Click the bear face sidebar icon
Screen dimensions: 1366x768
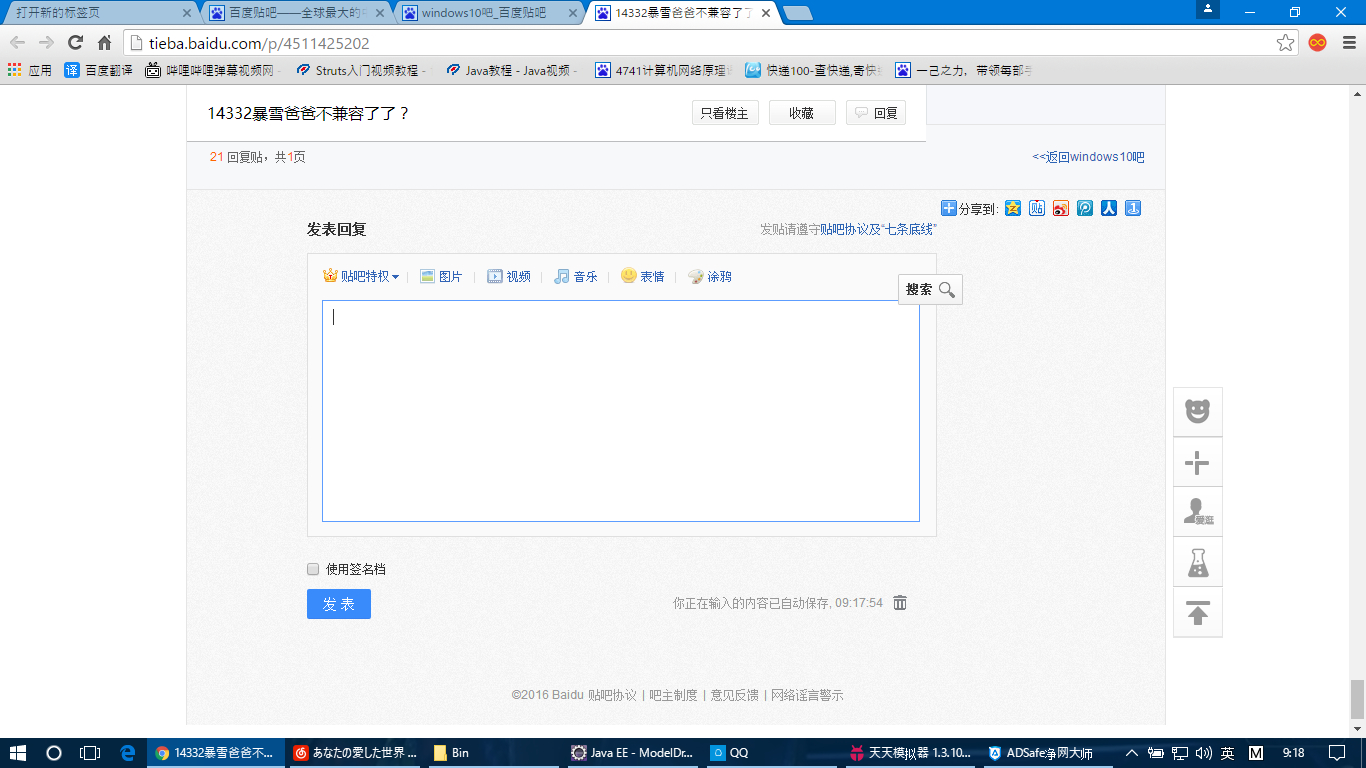tap(1197, 412)
